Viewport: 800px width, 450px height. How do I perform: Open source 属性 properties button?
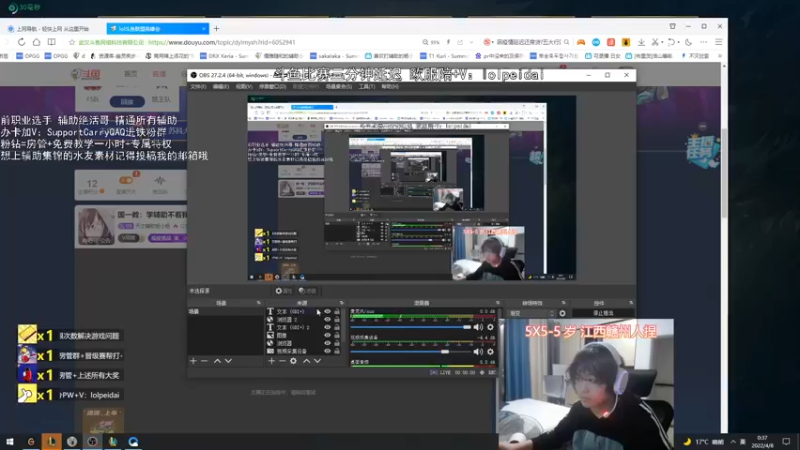(x=284, y=291)
